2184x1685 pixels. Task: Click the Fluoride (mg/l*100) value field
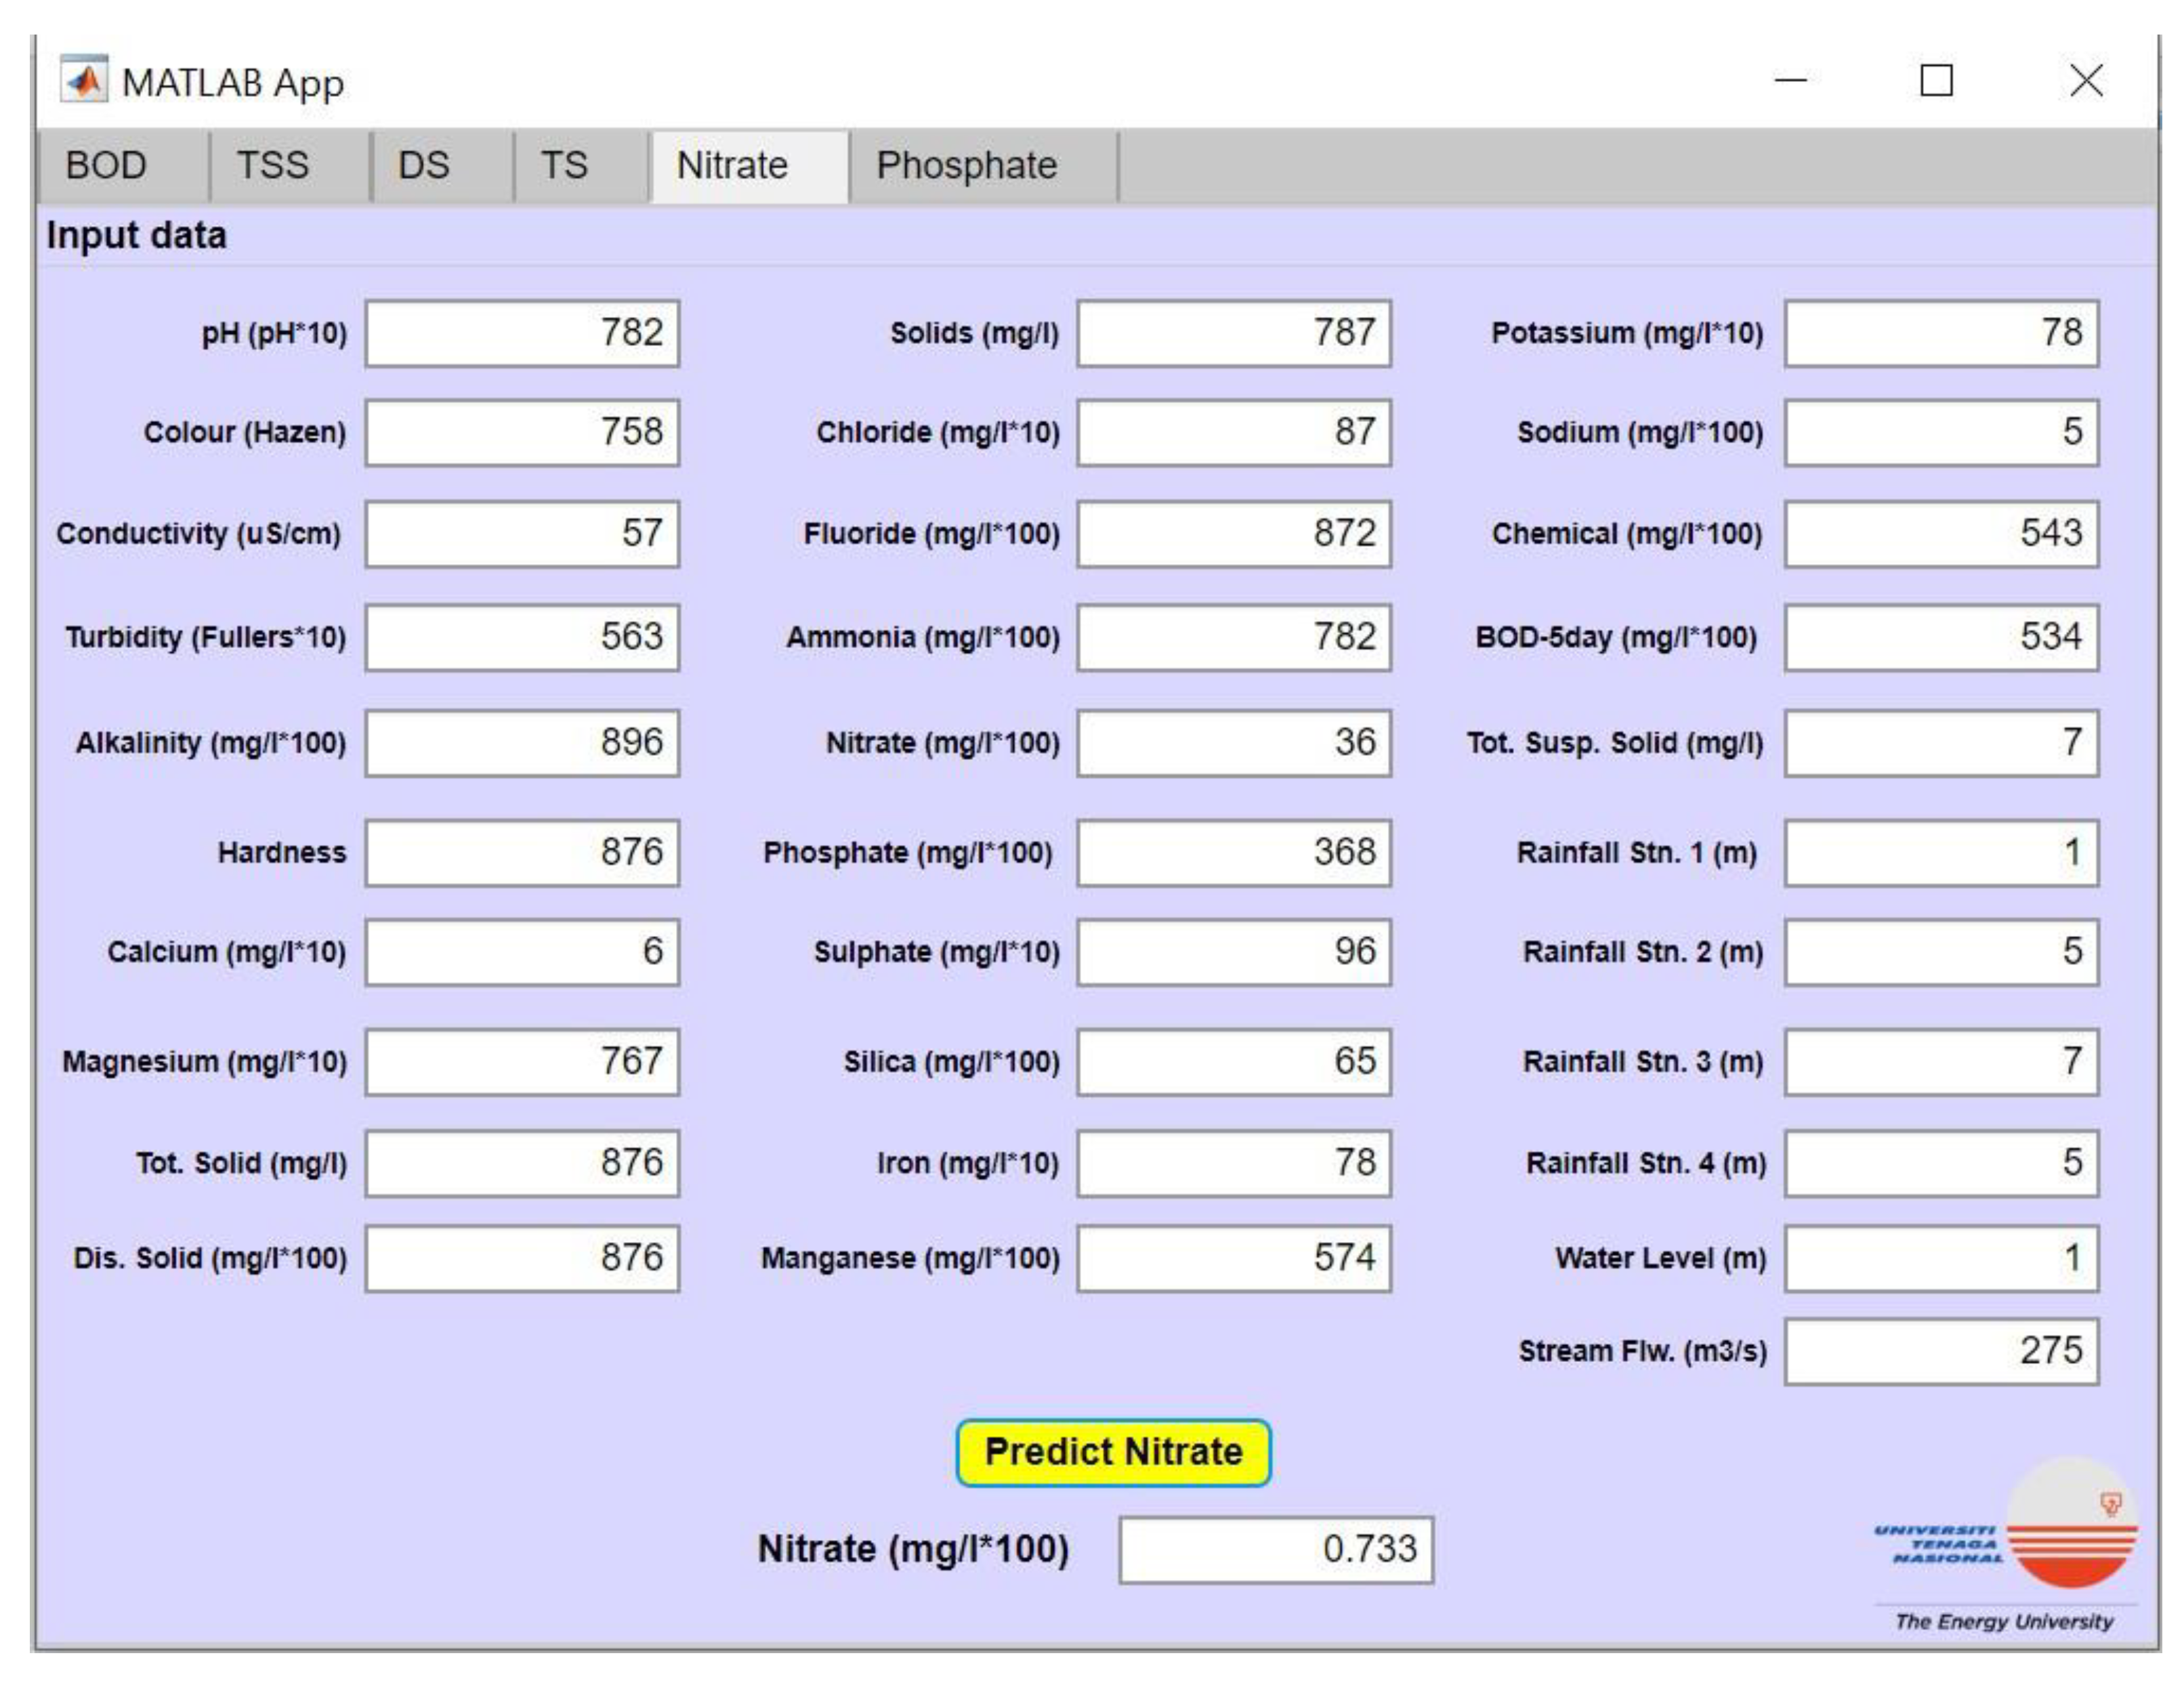click(x=1233, y=534)
